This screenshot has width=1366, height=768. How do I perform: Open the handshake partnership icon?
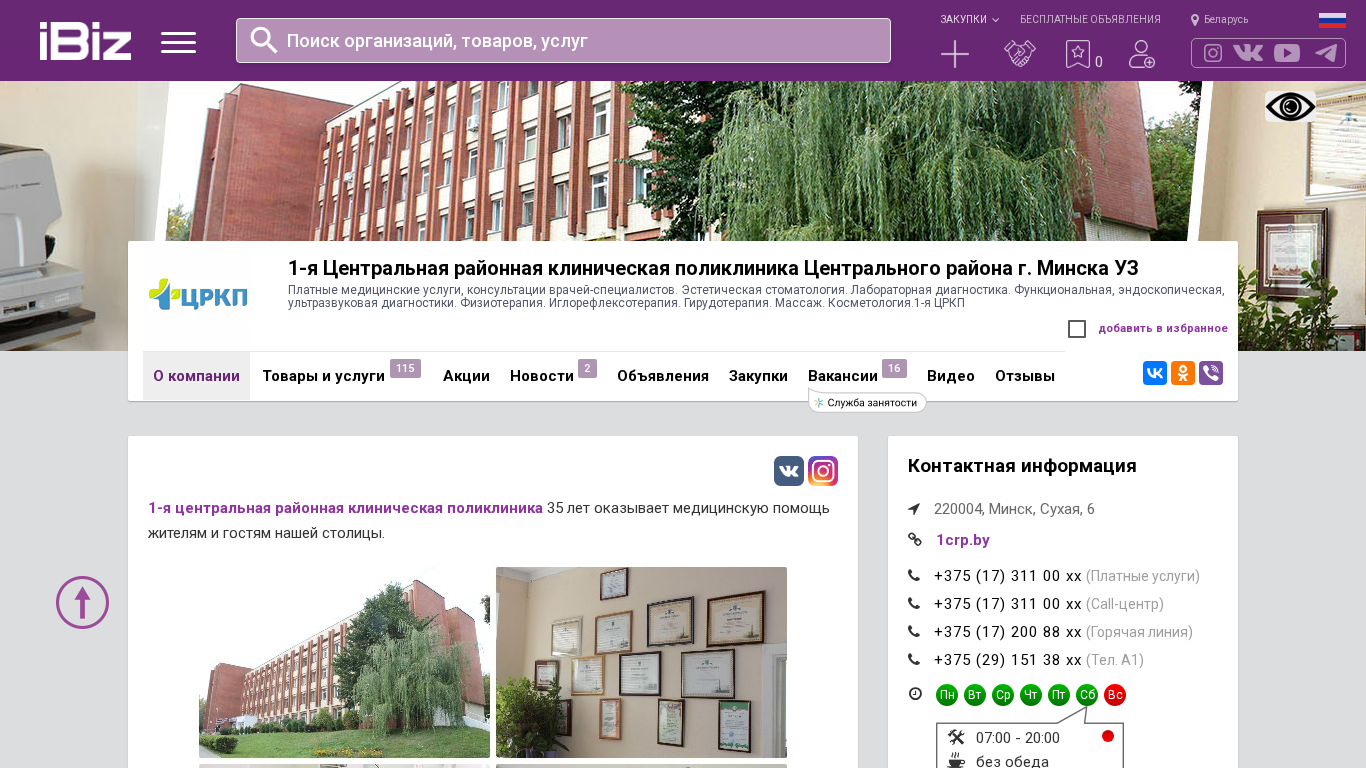point(1020,54)
